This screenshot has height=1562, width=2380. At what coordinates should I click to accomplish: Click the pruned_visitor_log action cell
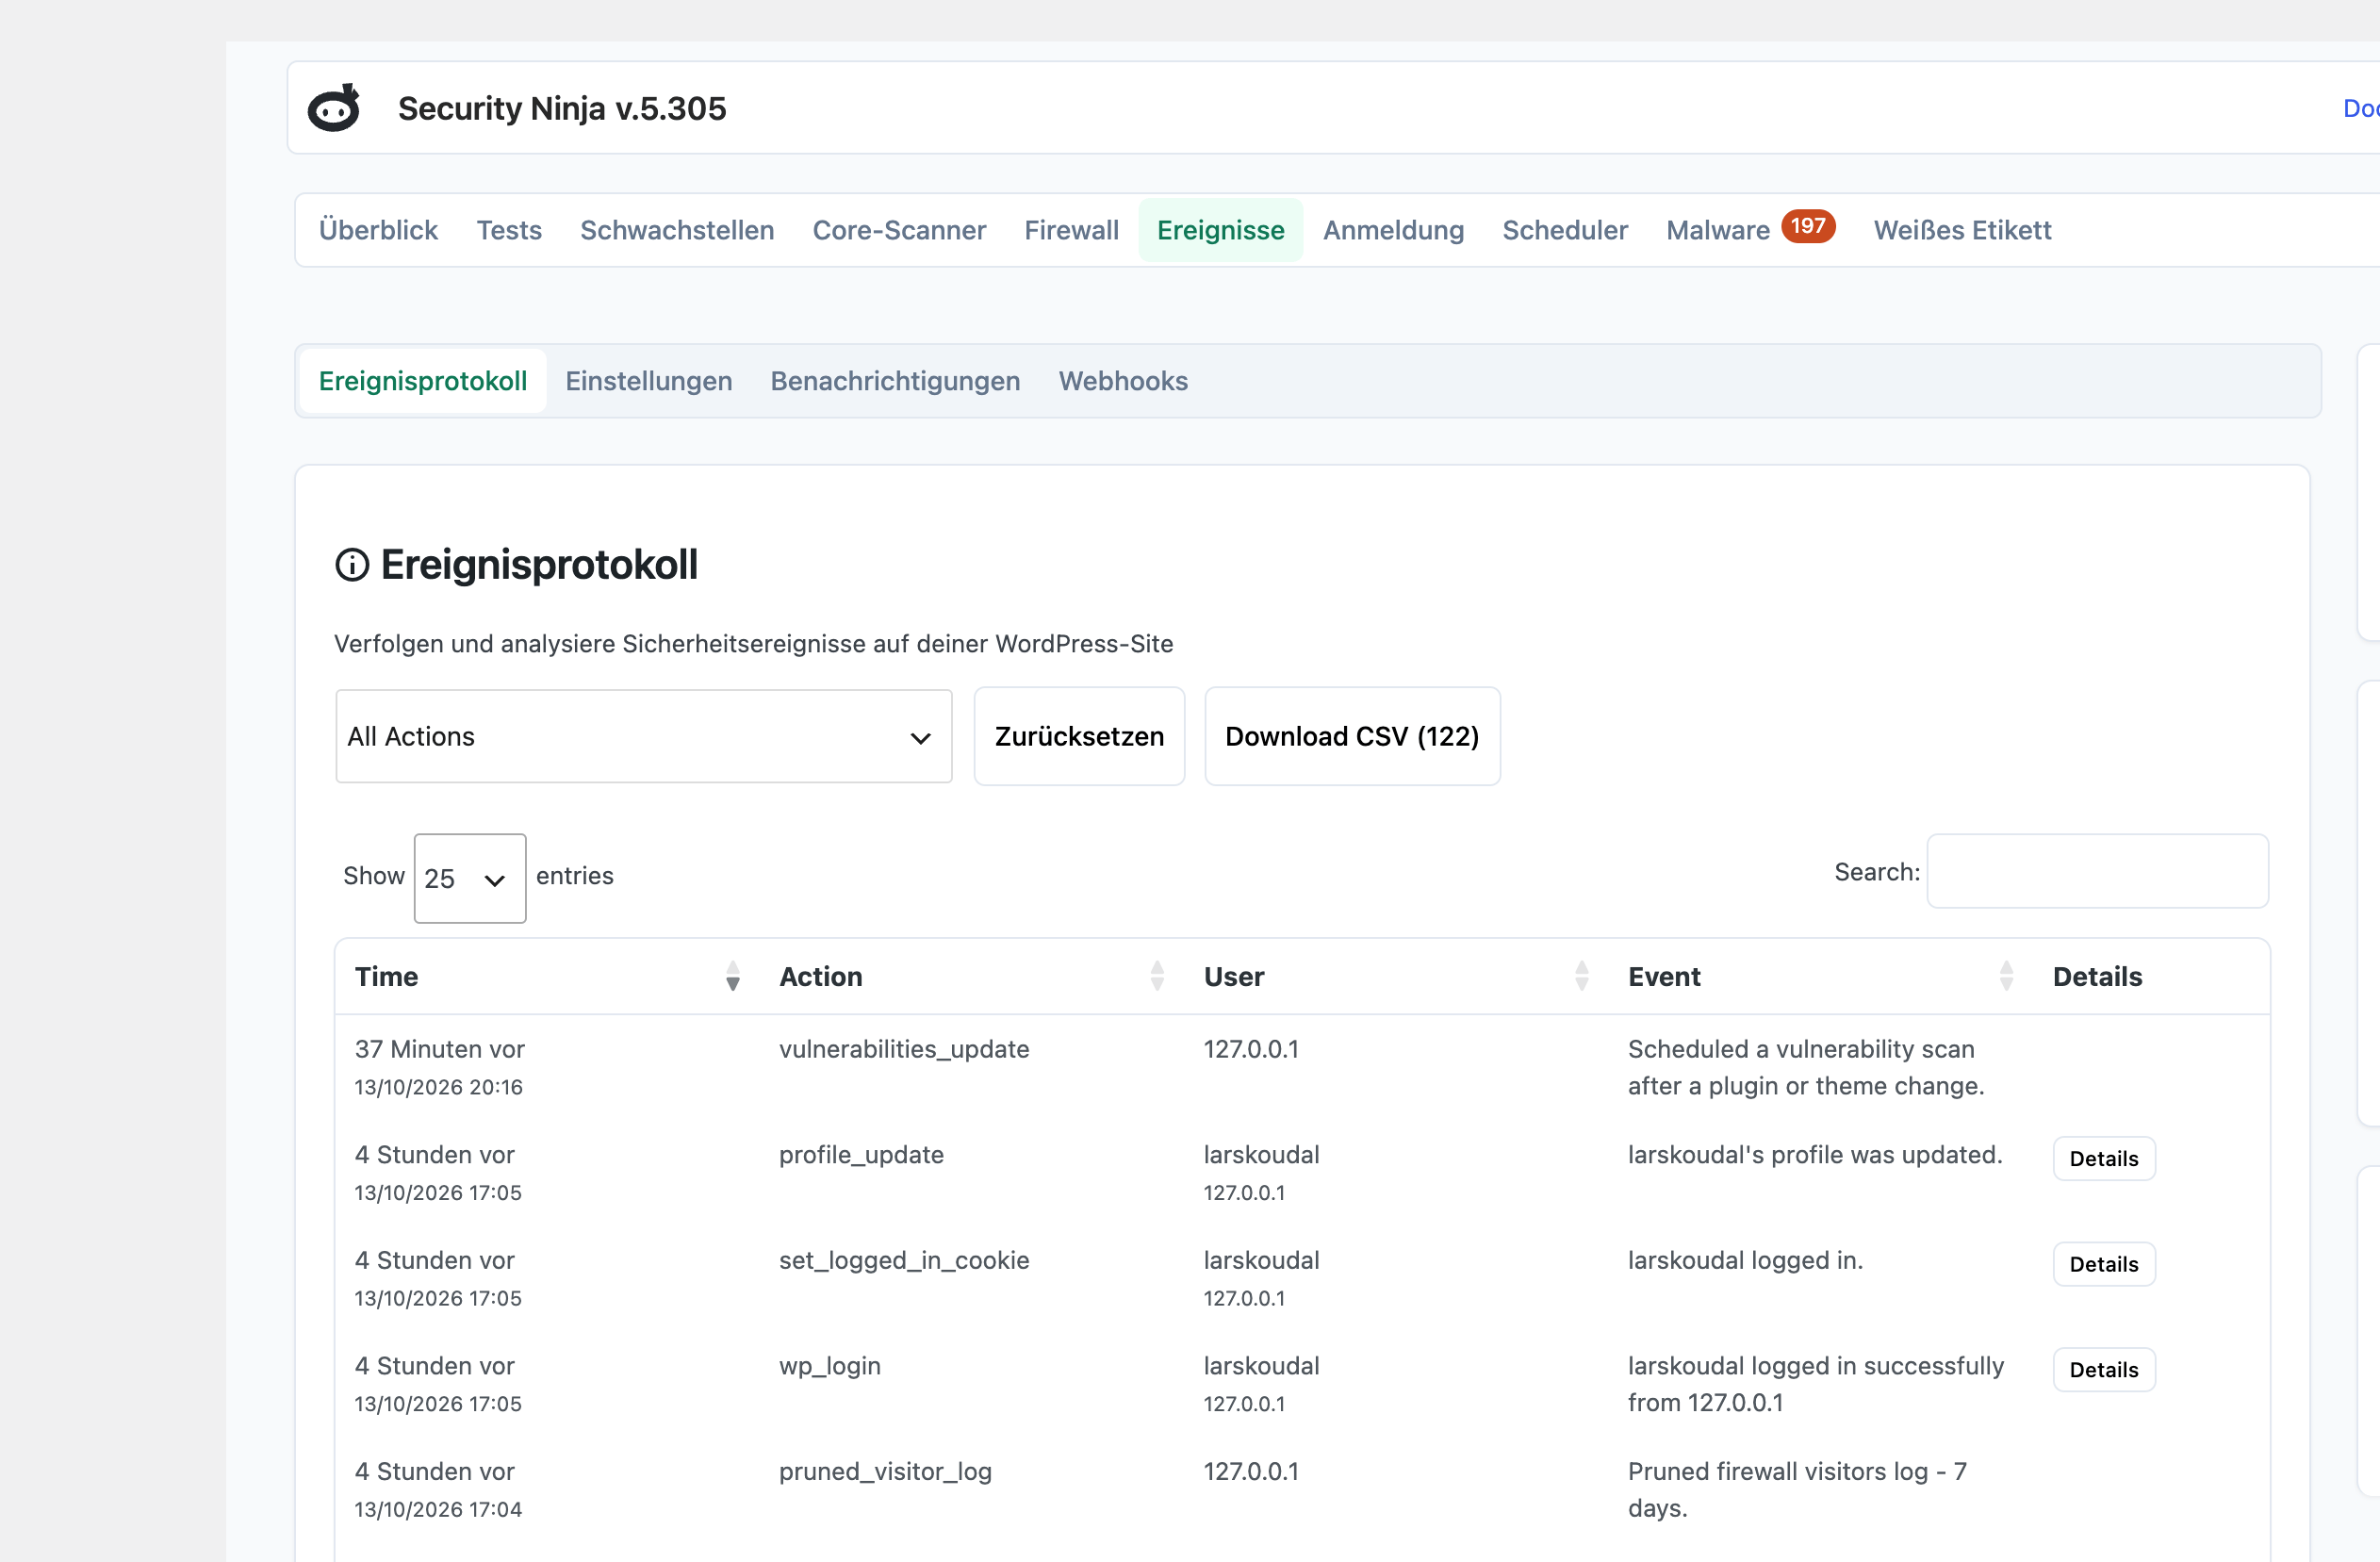[x=885, y=1471]
